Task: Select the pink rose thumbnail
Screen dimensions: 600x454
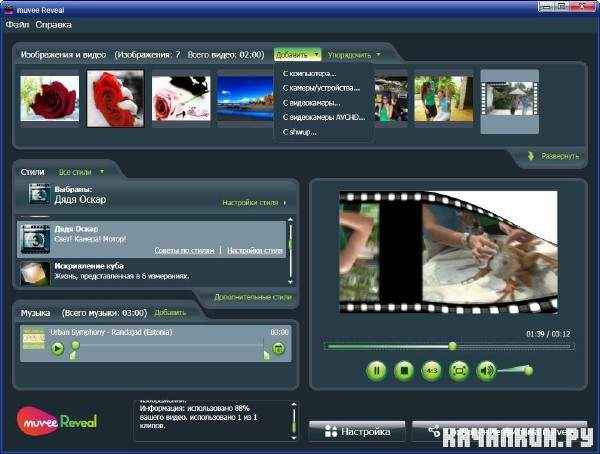Action: click(181, 98)
